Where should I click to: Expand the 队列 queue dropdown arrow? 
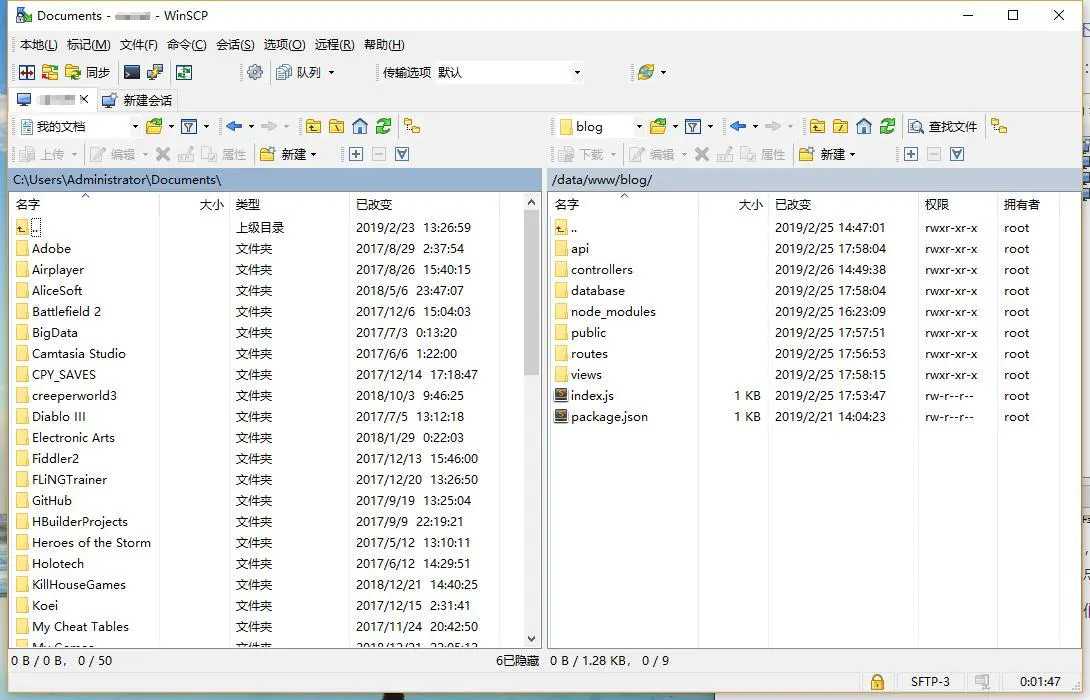tap(332, 72)
